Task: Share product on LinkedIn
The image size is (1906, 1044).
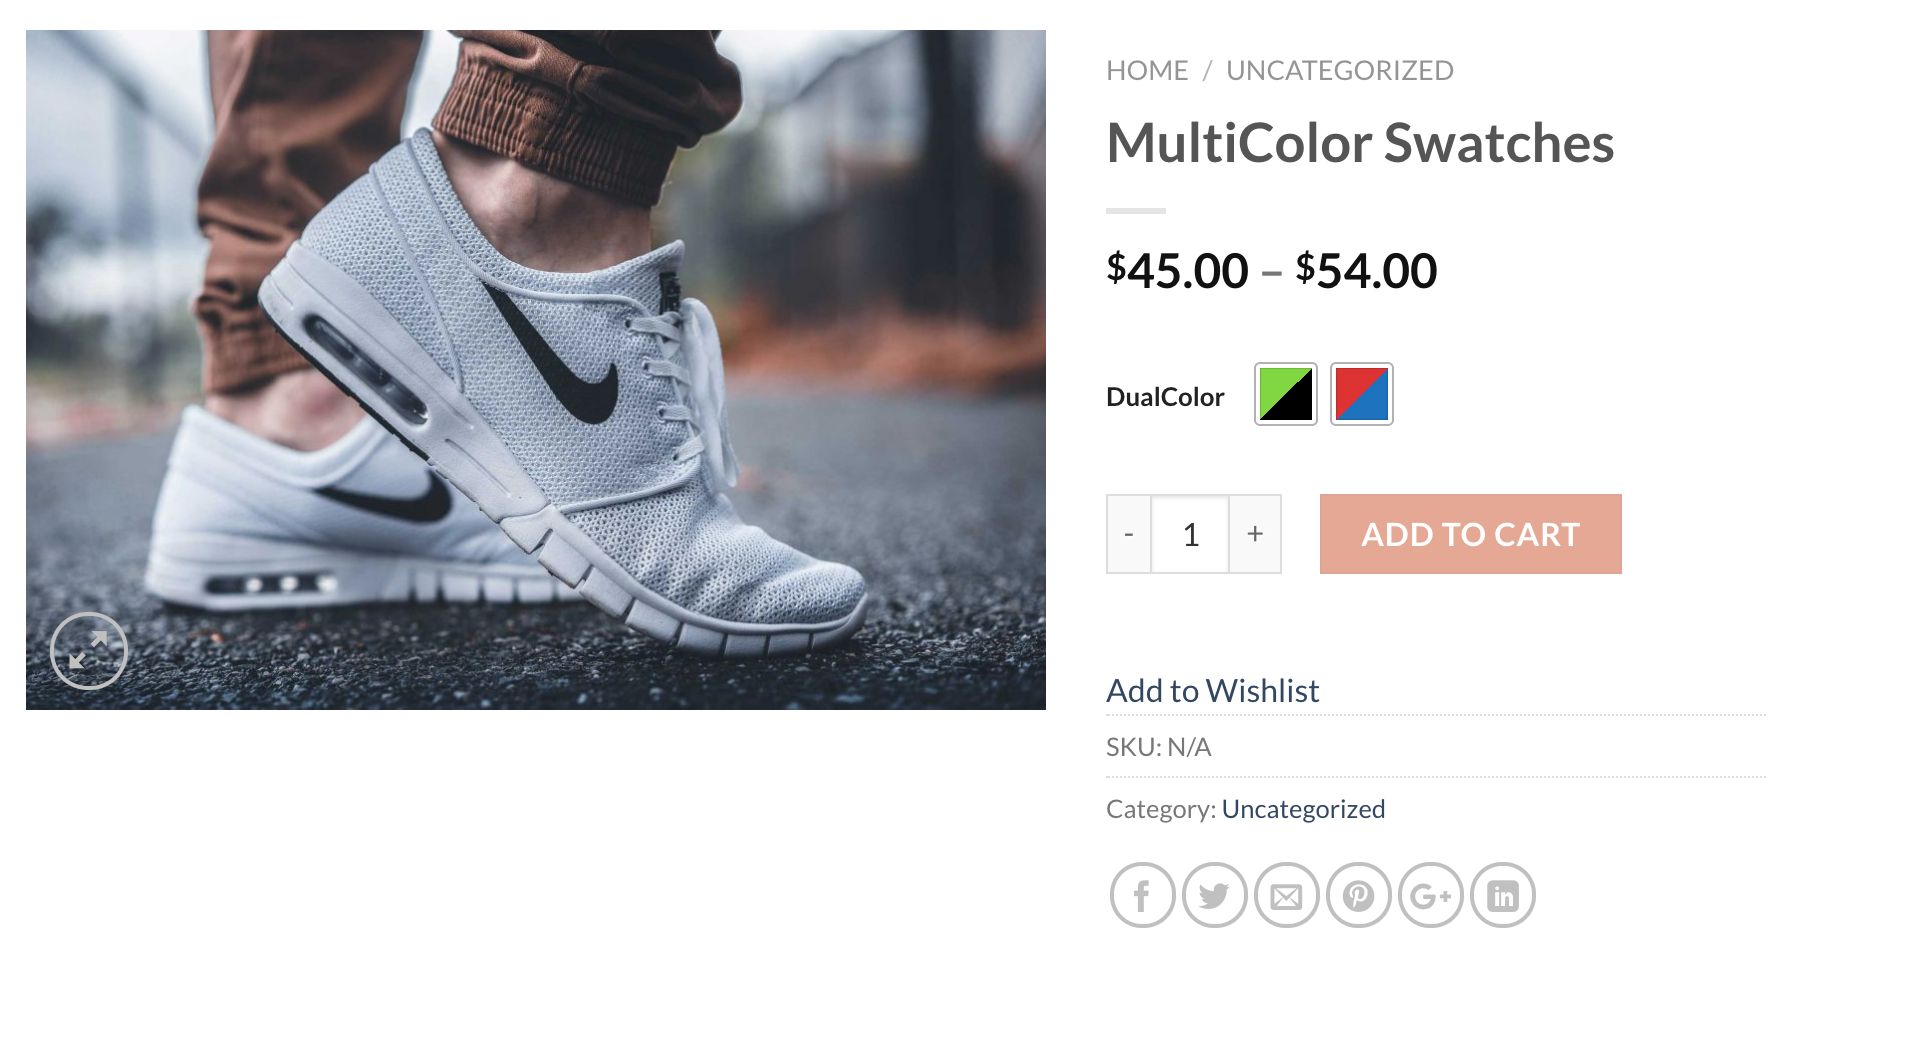Action: [x=1502, y=895]
